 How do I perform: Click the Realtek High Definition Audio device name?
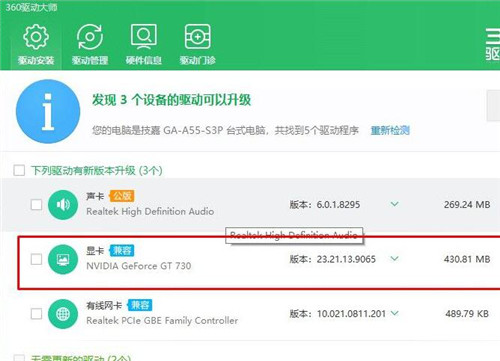point(150,211)
